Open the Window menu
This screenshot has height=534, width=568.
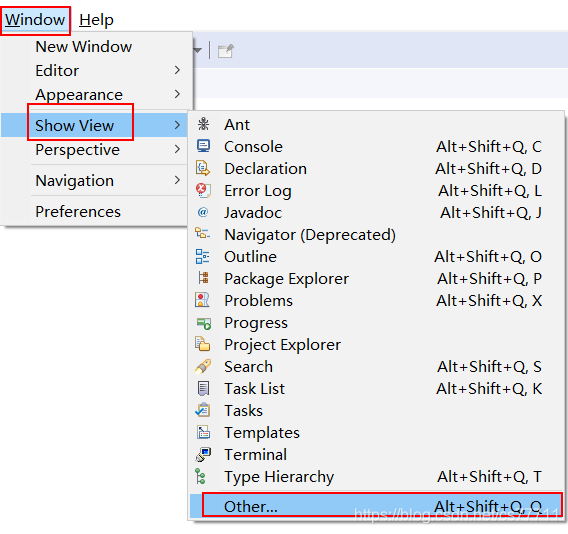click(35, 20)
